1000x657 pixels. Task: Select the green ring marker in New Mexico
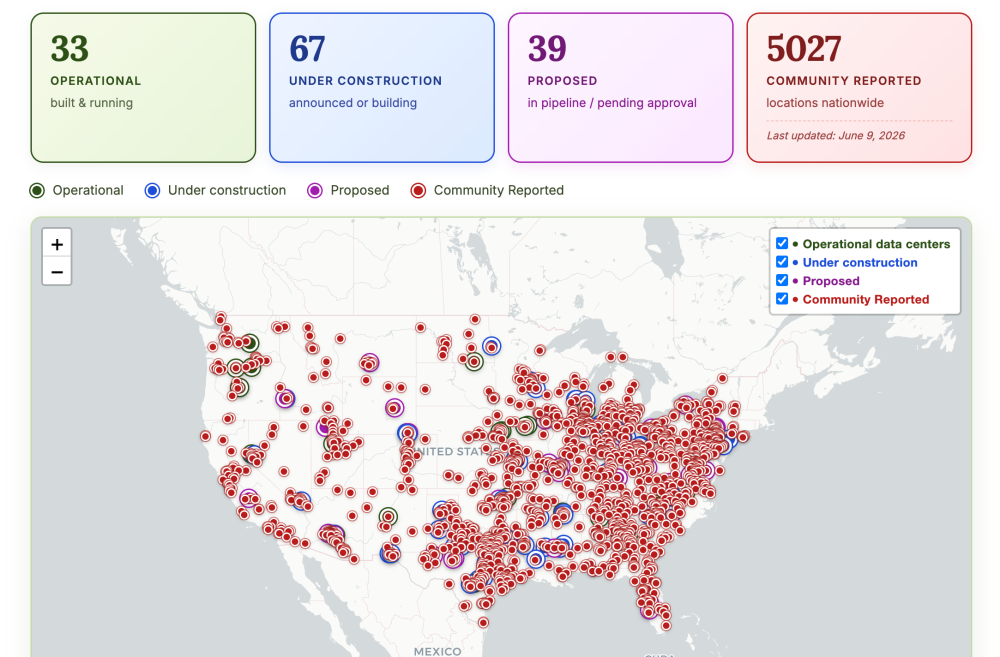388,517
